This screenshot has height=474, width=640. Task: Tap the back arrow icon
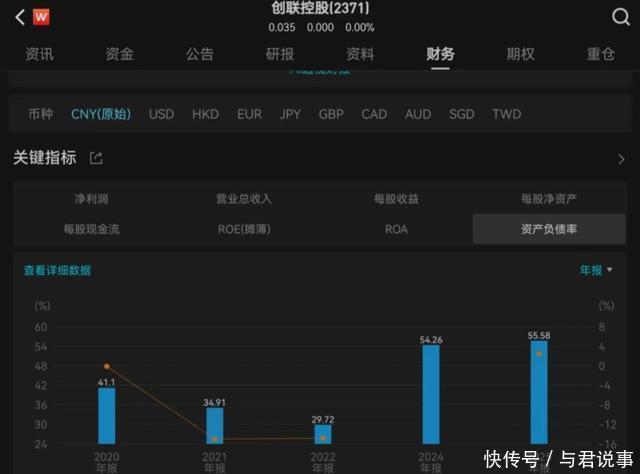[19, 17]
